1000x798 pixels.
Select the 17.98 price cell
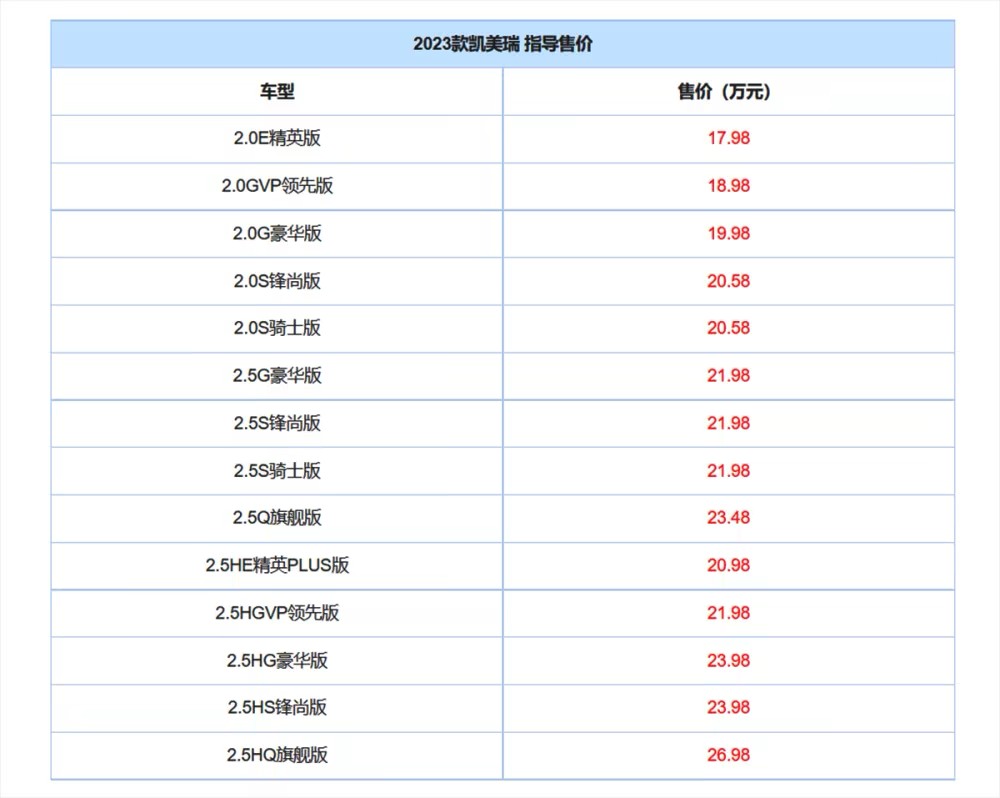(x=728, y=138)
